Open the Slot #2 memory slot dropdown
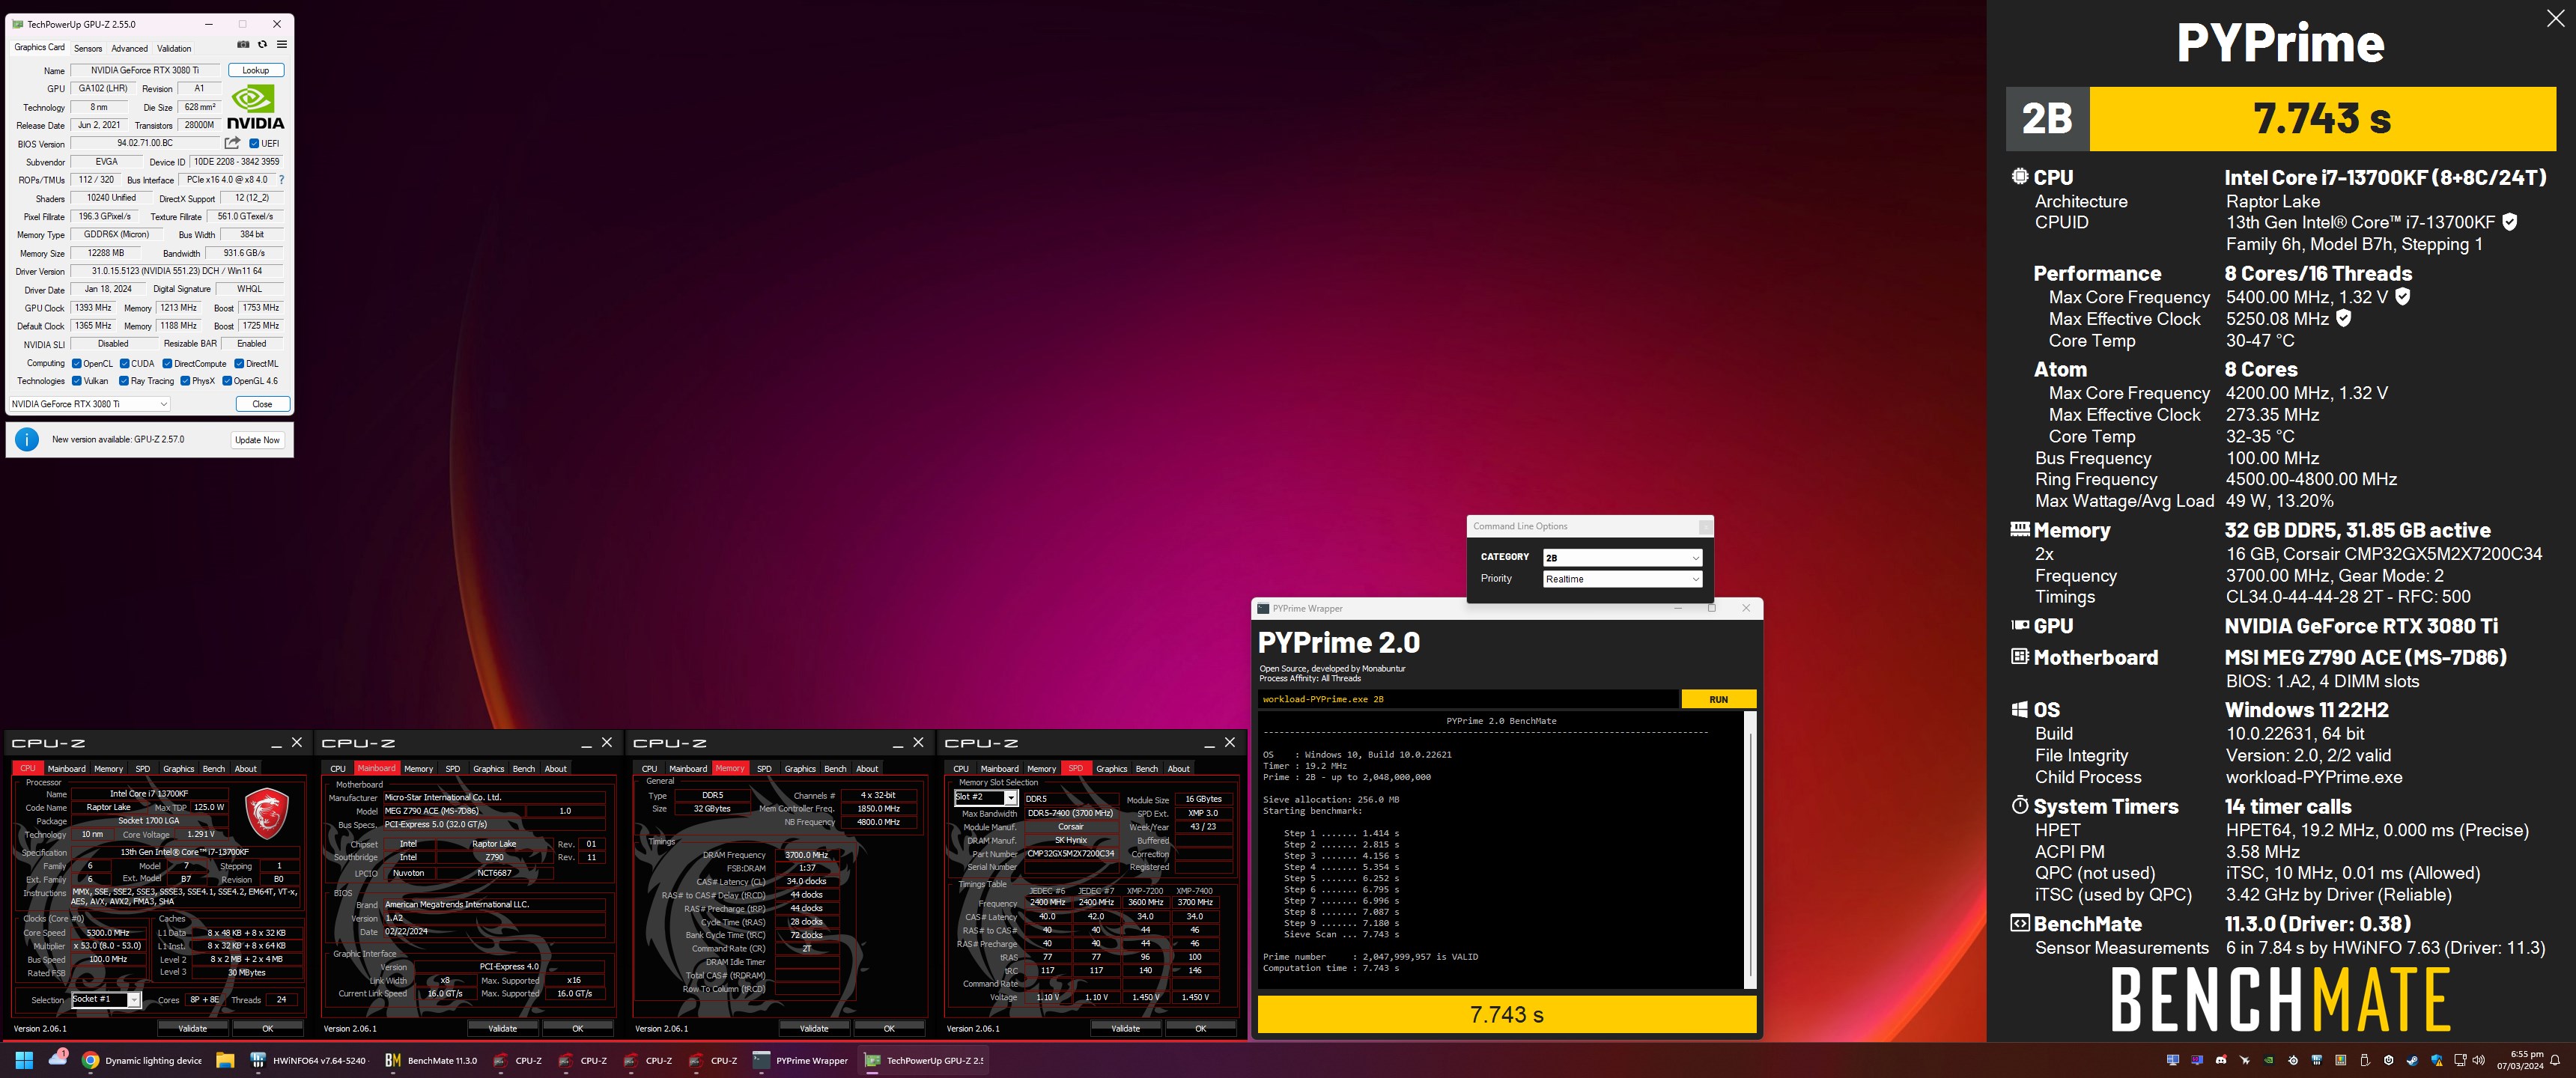Viewport: 2576px width, 1078px height. point(986,797)
